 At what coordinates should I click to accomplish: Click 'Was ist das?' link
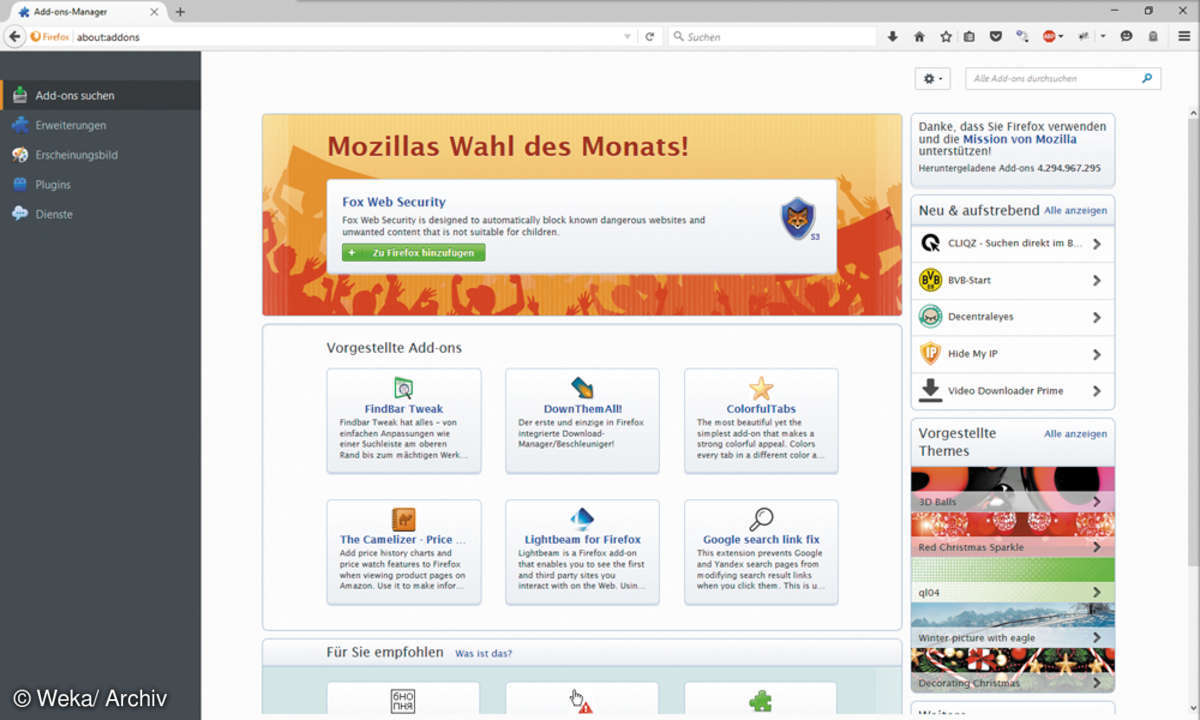pyautogui.click(x=483, y=654)
